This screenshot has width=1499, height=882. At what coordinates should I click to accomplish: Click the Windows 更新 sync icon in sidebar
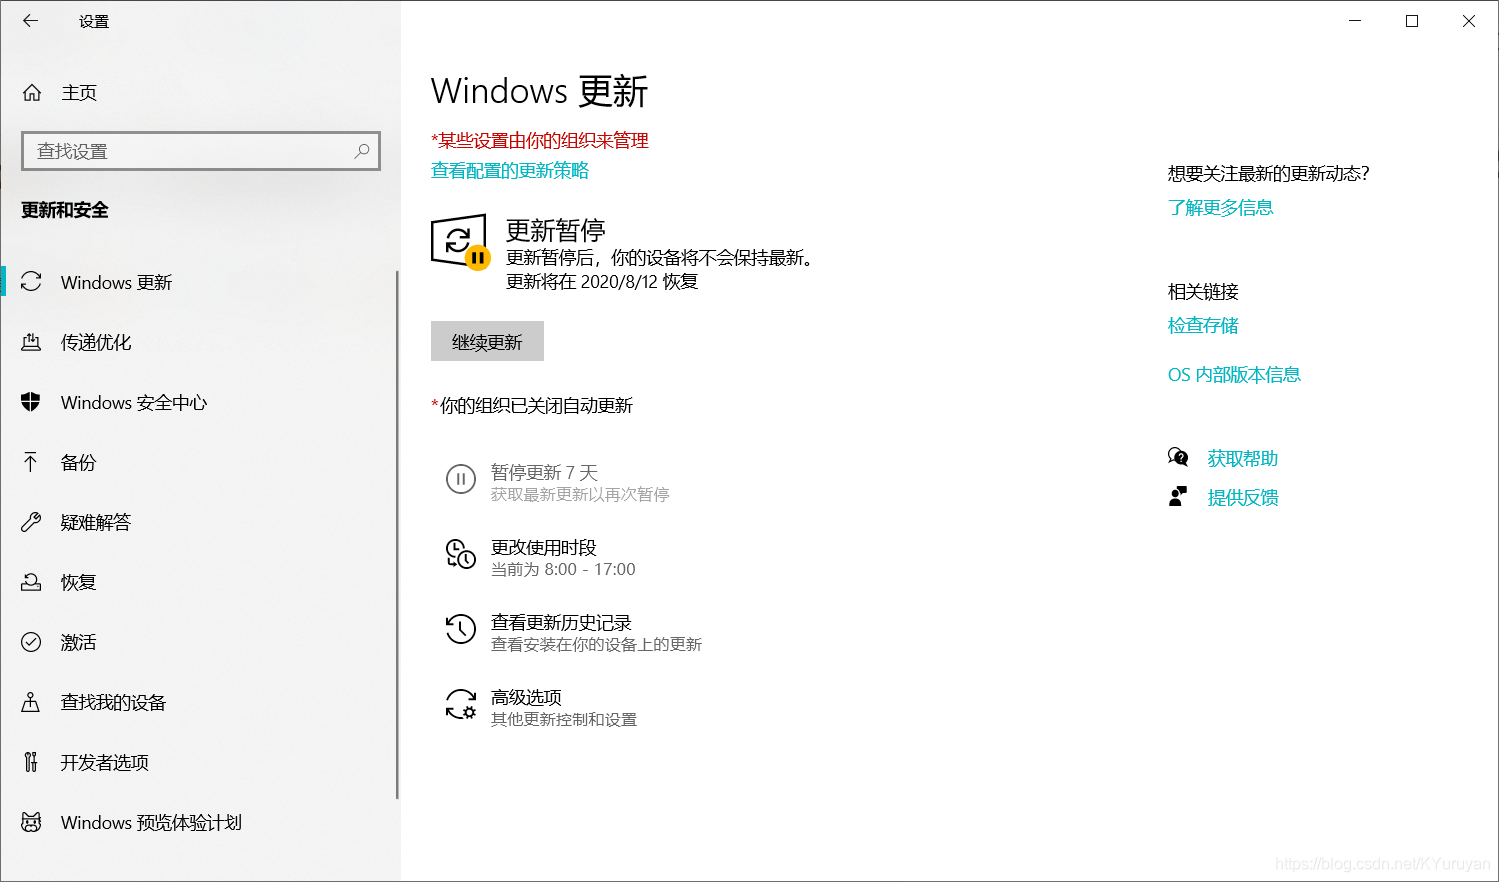click(31, 282)
